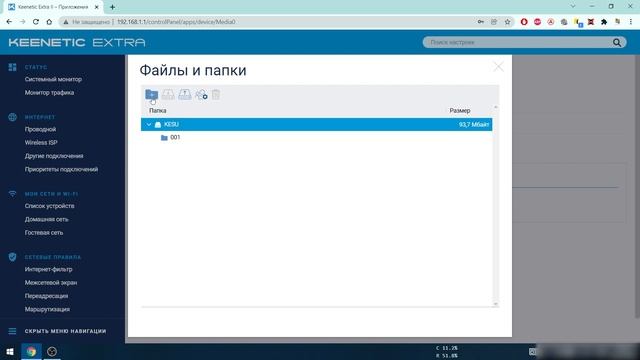This screenshot has height=360, width=640.
Task: Select the Keenetic Extra browser tab
Action: coord(54,7)
